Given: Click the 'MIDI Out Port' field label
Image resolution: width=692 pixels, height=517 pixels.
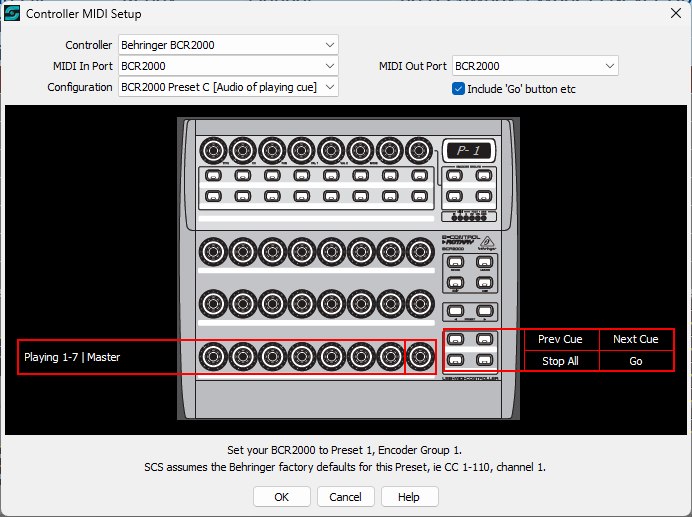Looking at the screenshot, I should [x=413, y=66].
